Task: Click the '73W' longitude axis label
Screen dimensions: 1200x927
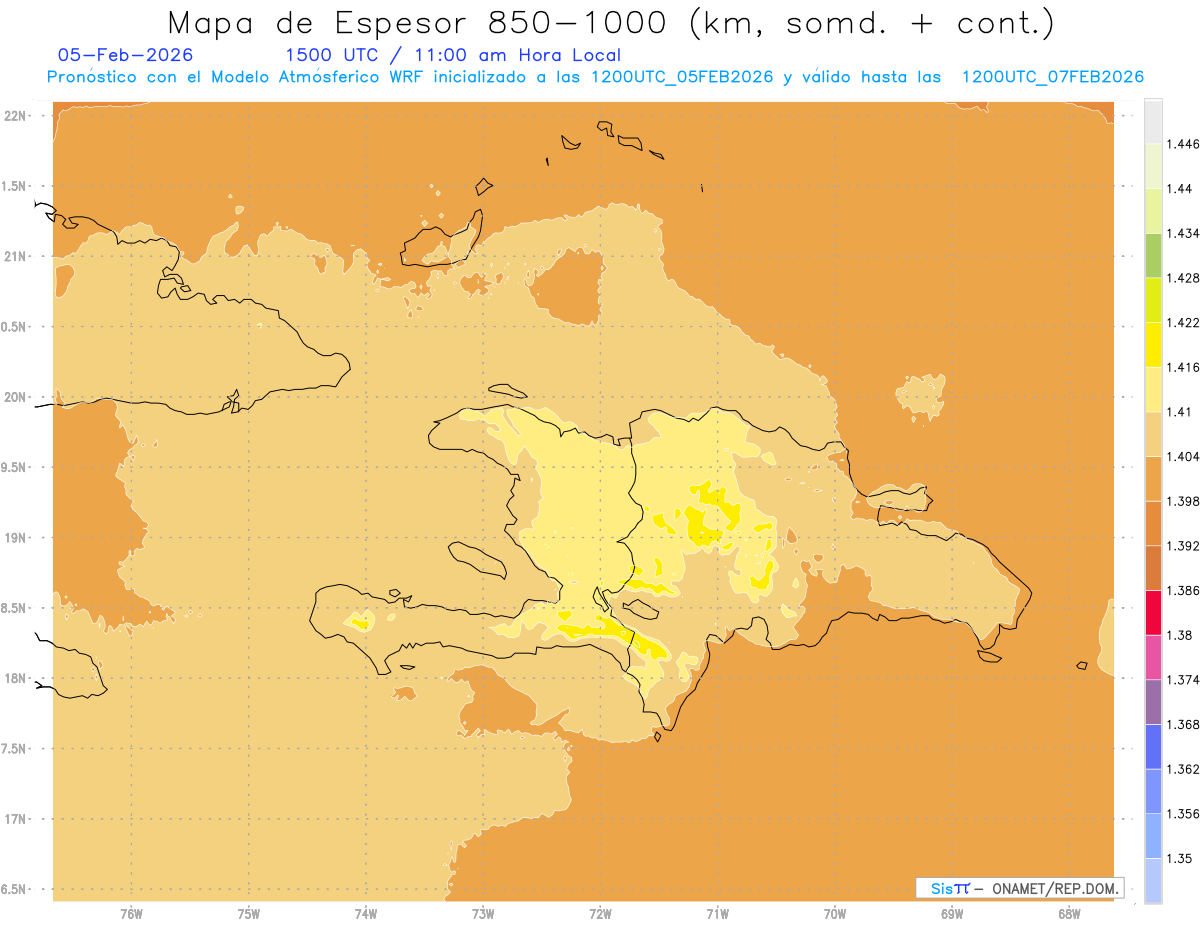Action: pos(483,914)
